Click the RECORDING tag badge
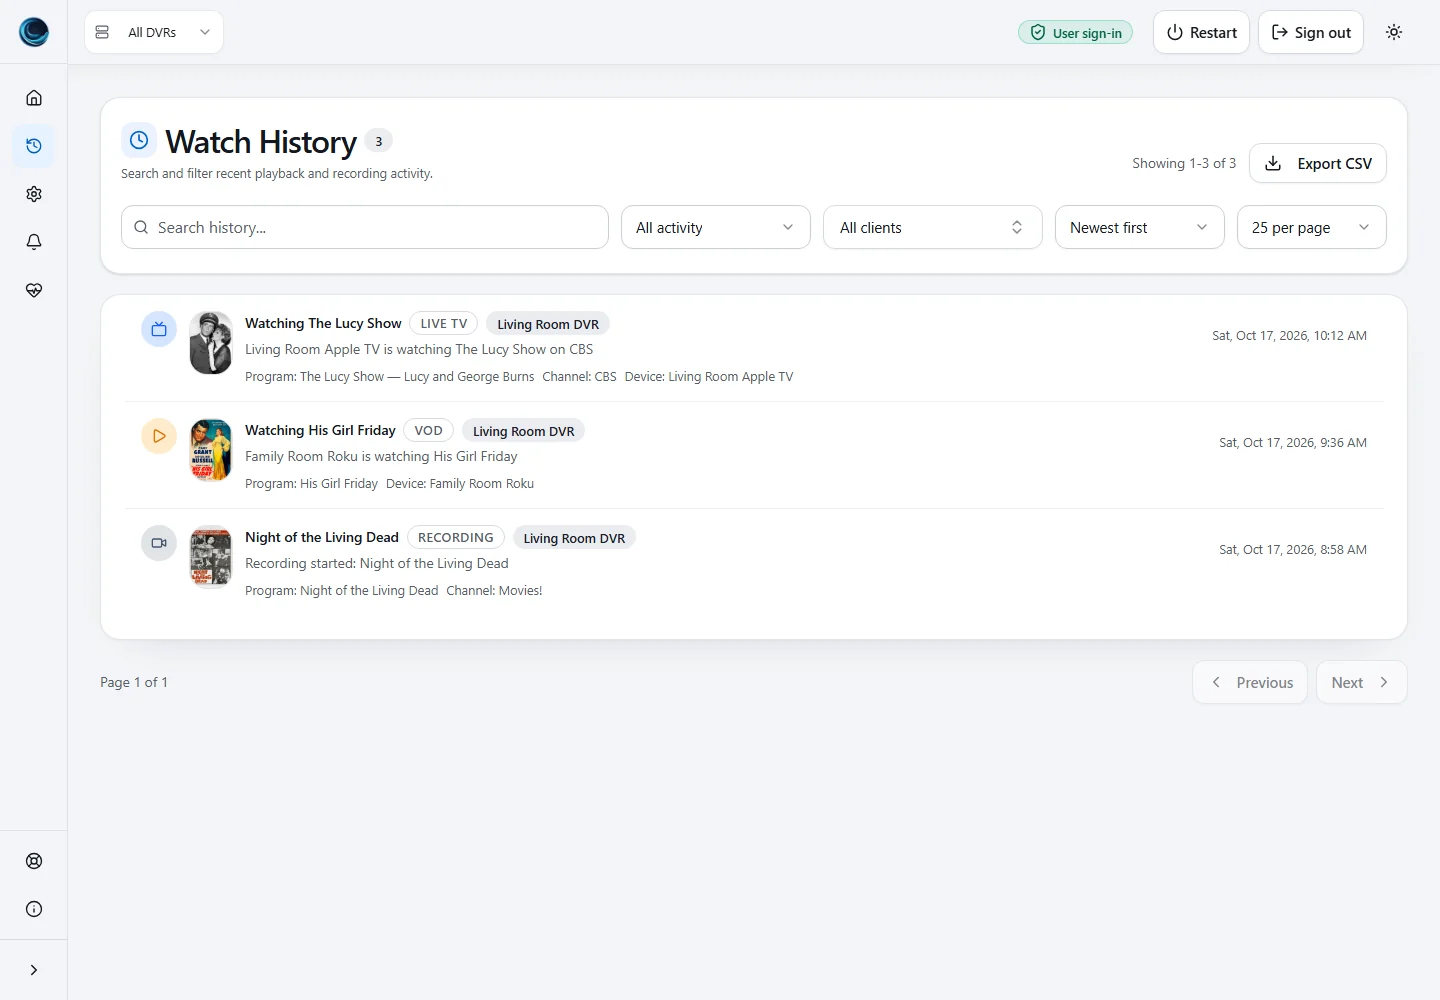Viewport: 1440px width, 1000px height. pyautogui.click(x=456, y=537)
